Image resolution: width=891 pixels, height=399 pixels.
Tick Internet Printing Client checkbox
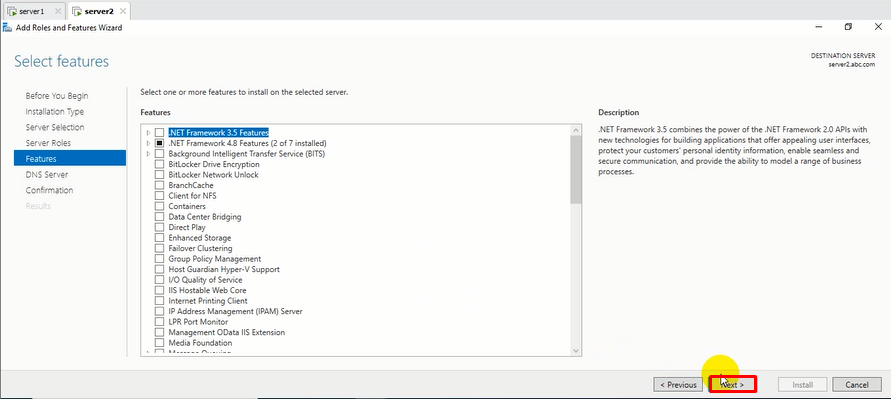pos(159,301)
